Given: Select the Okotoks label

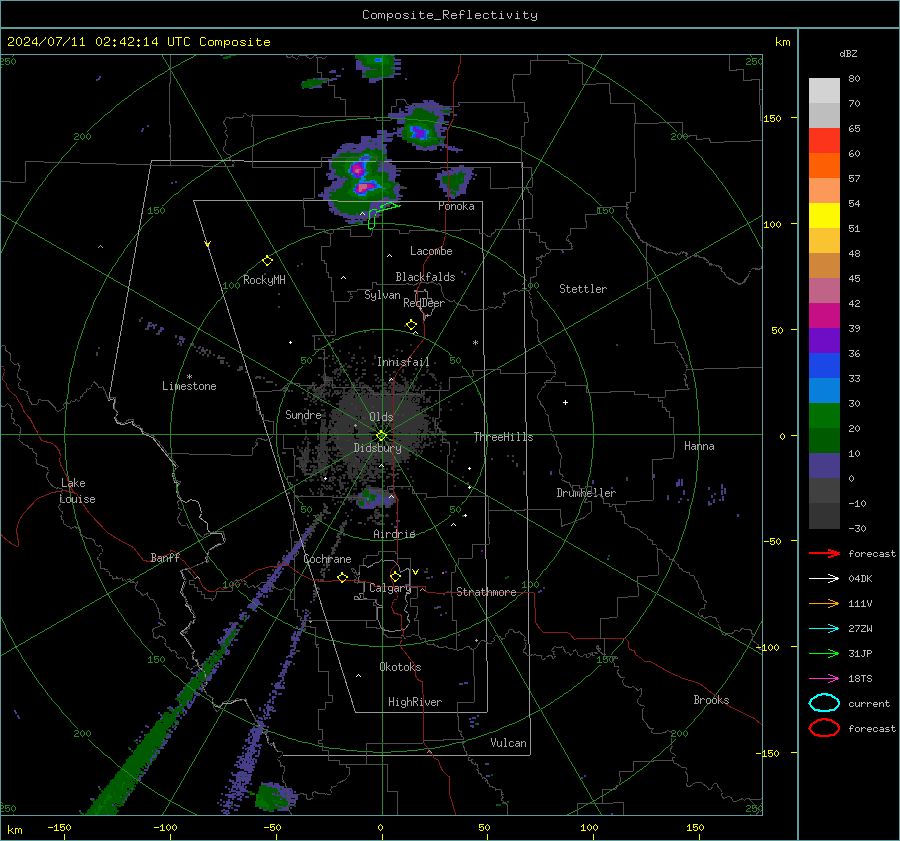Looking at the screenshot, I should 400,667.
